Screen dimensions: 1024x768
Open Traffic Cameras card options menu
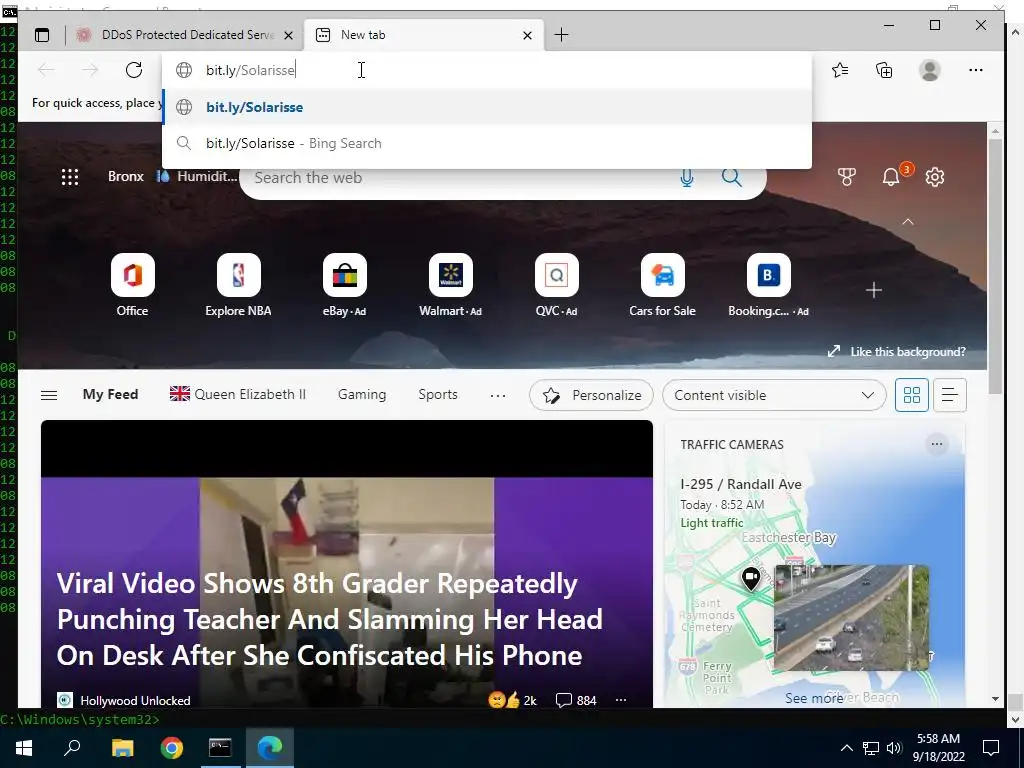[936, 444]
